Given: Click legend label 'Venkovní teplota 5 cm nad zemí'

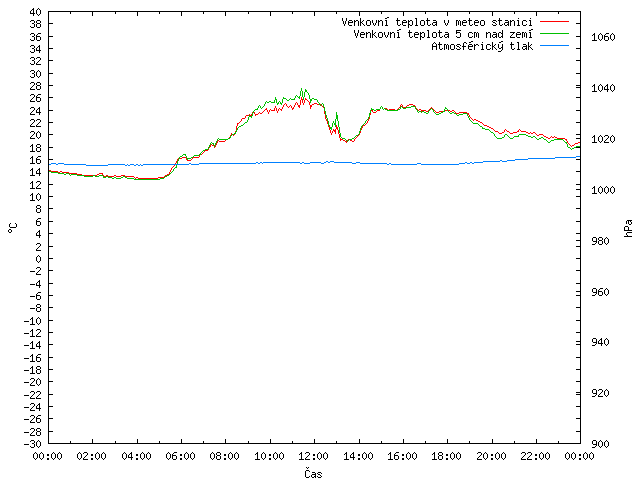Looking at the screenshot, I should [x=443, y=34].
